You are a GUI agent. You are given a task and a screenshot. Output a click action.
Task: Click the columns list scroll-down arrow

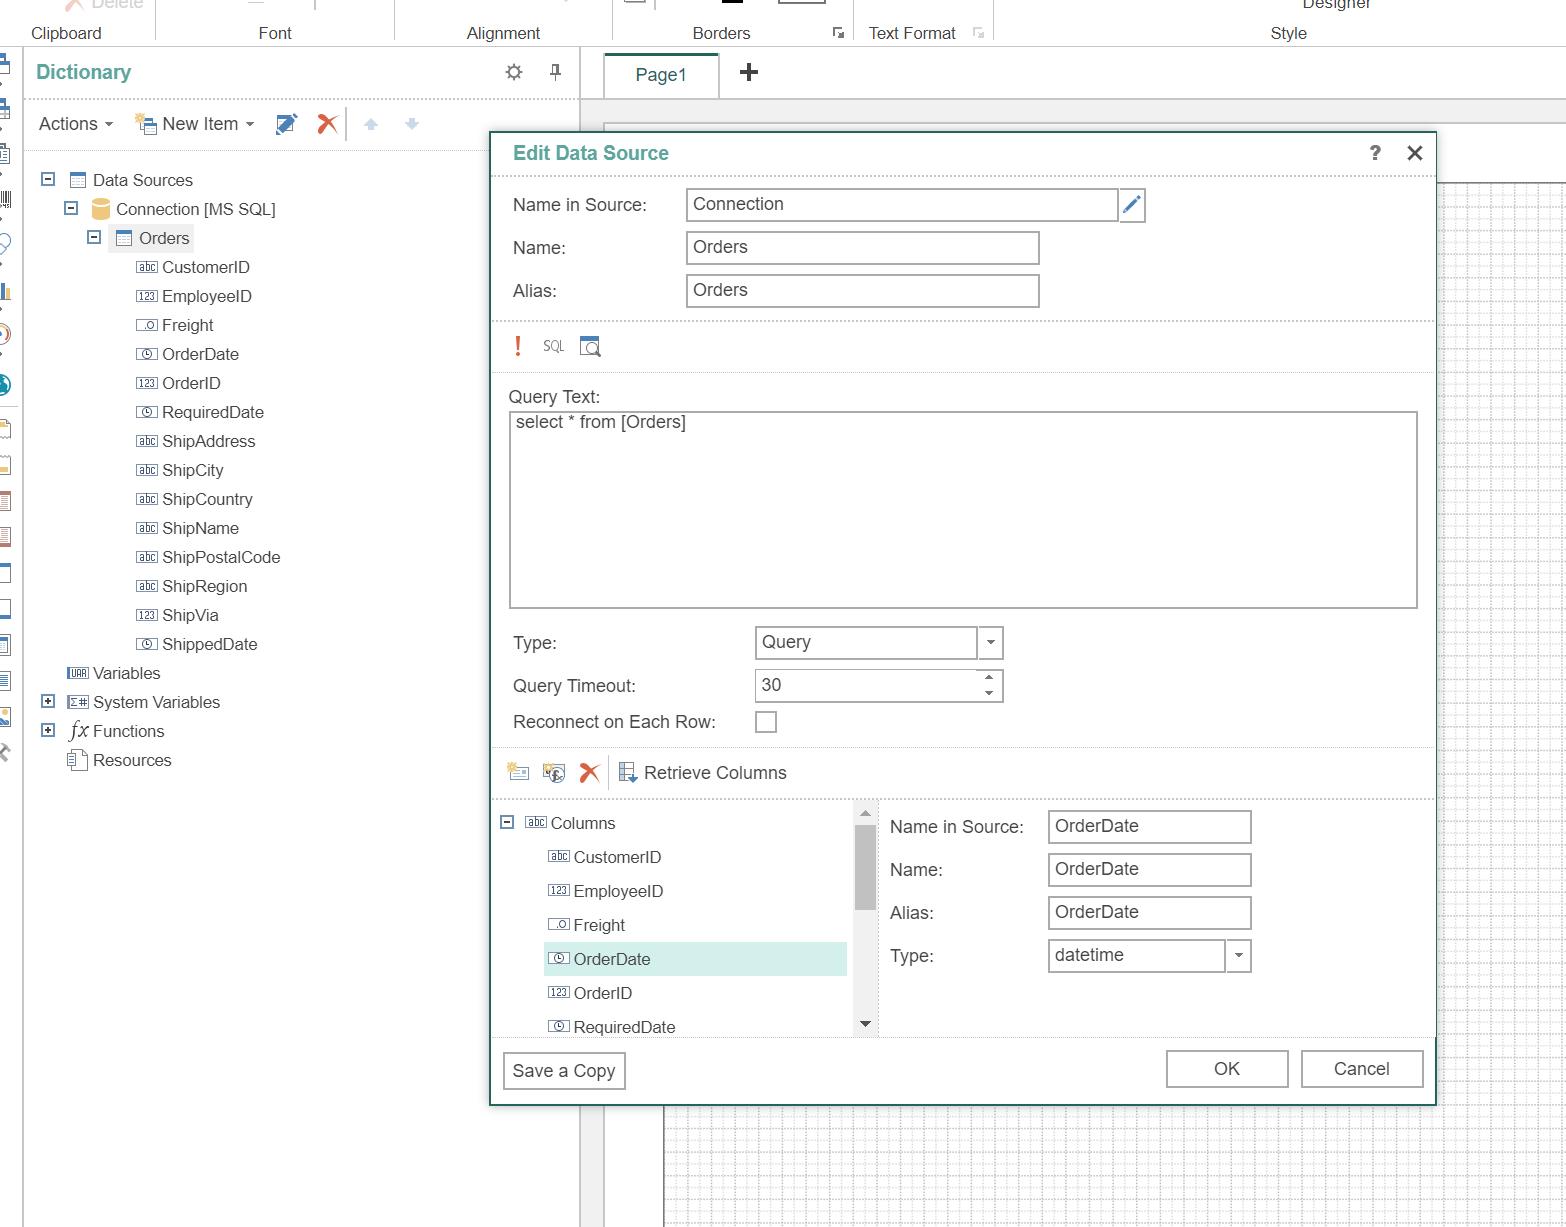click(x=865, y=1025)
